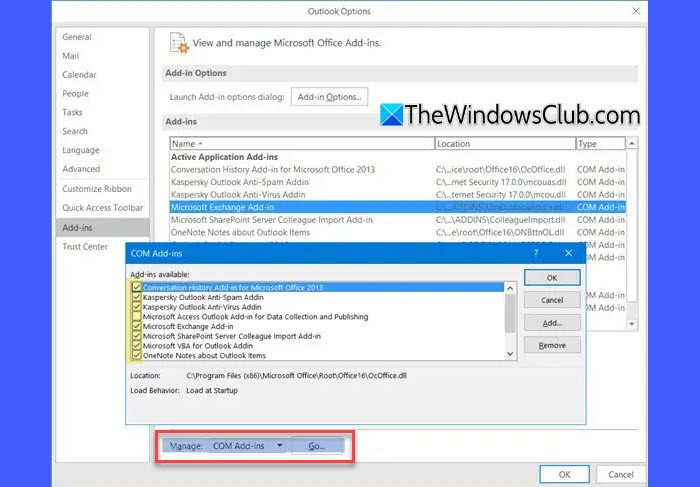Select Microsoft Access Outlook Add-in list entry text
Viewport: 700px width, 487px height.
(x=255, y=317)
